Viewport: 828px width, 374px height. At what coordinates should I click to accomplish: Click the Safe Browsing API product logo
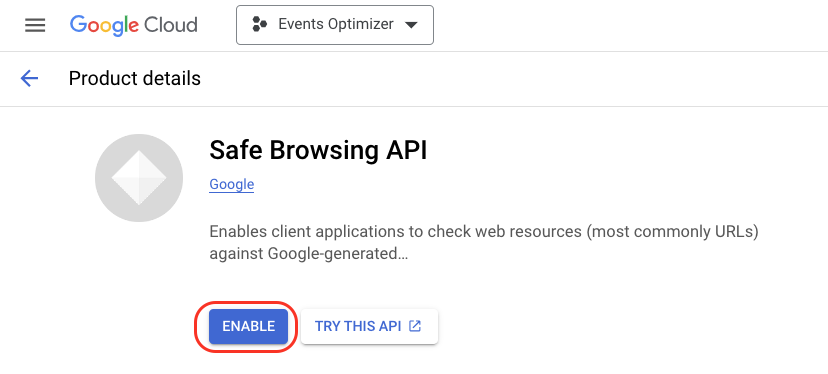pos(139,178)
